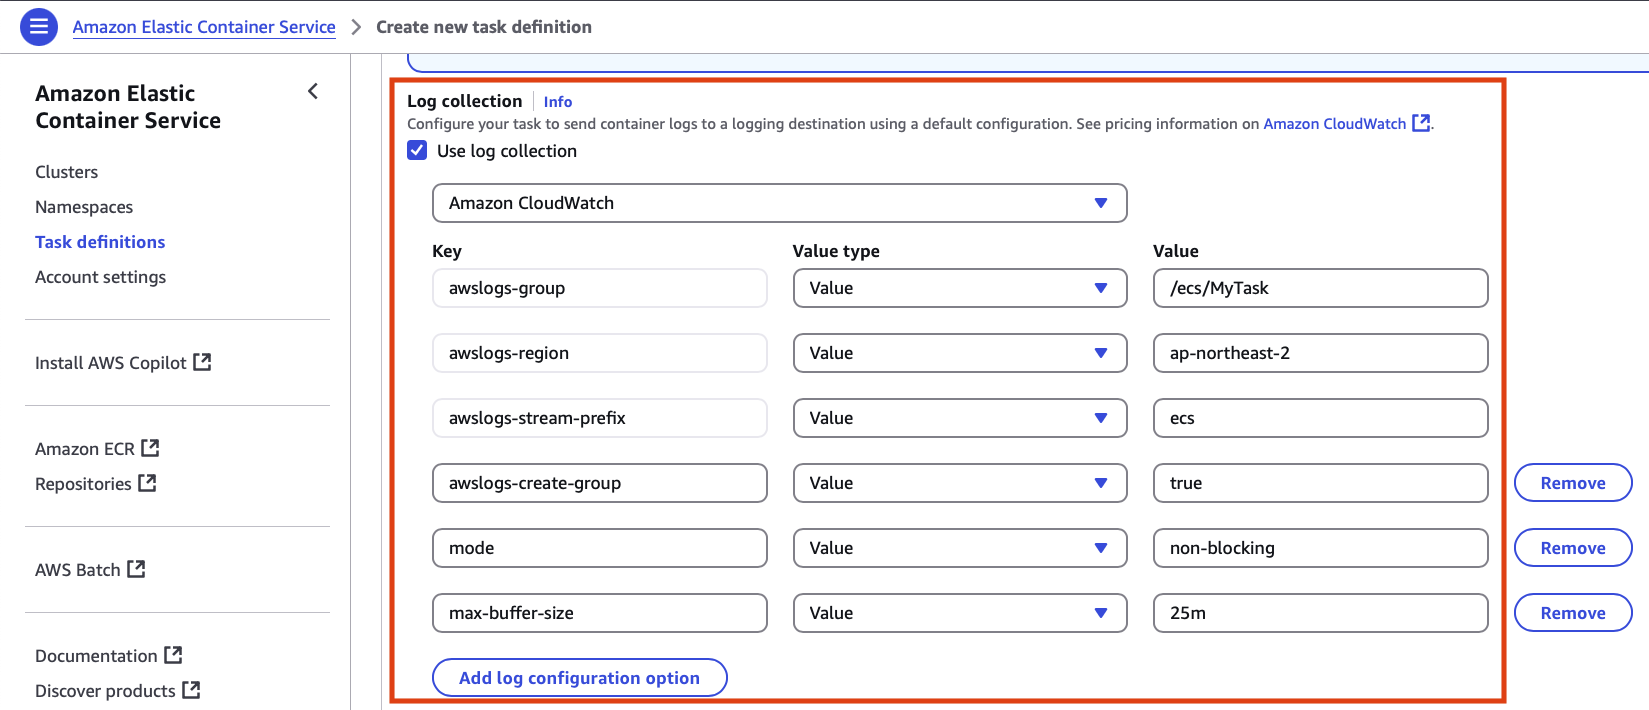Go to Clusters in the sidebar
The width and height of the screenshot is (1649, 710).
(67, 172)
